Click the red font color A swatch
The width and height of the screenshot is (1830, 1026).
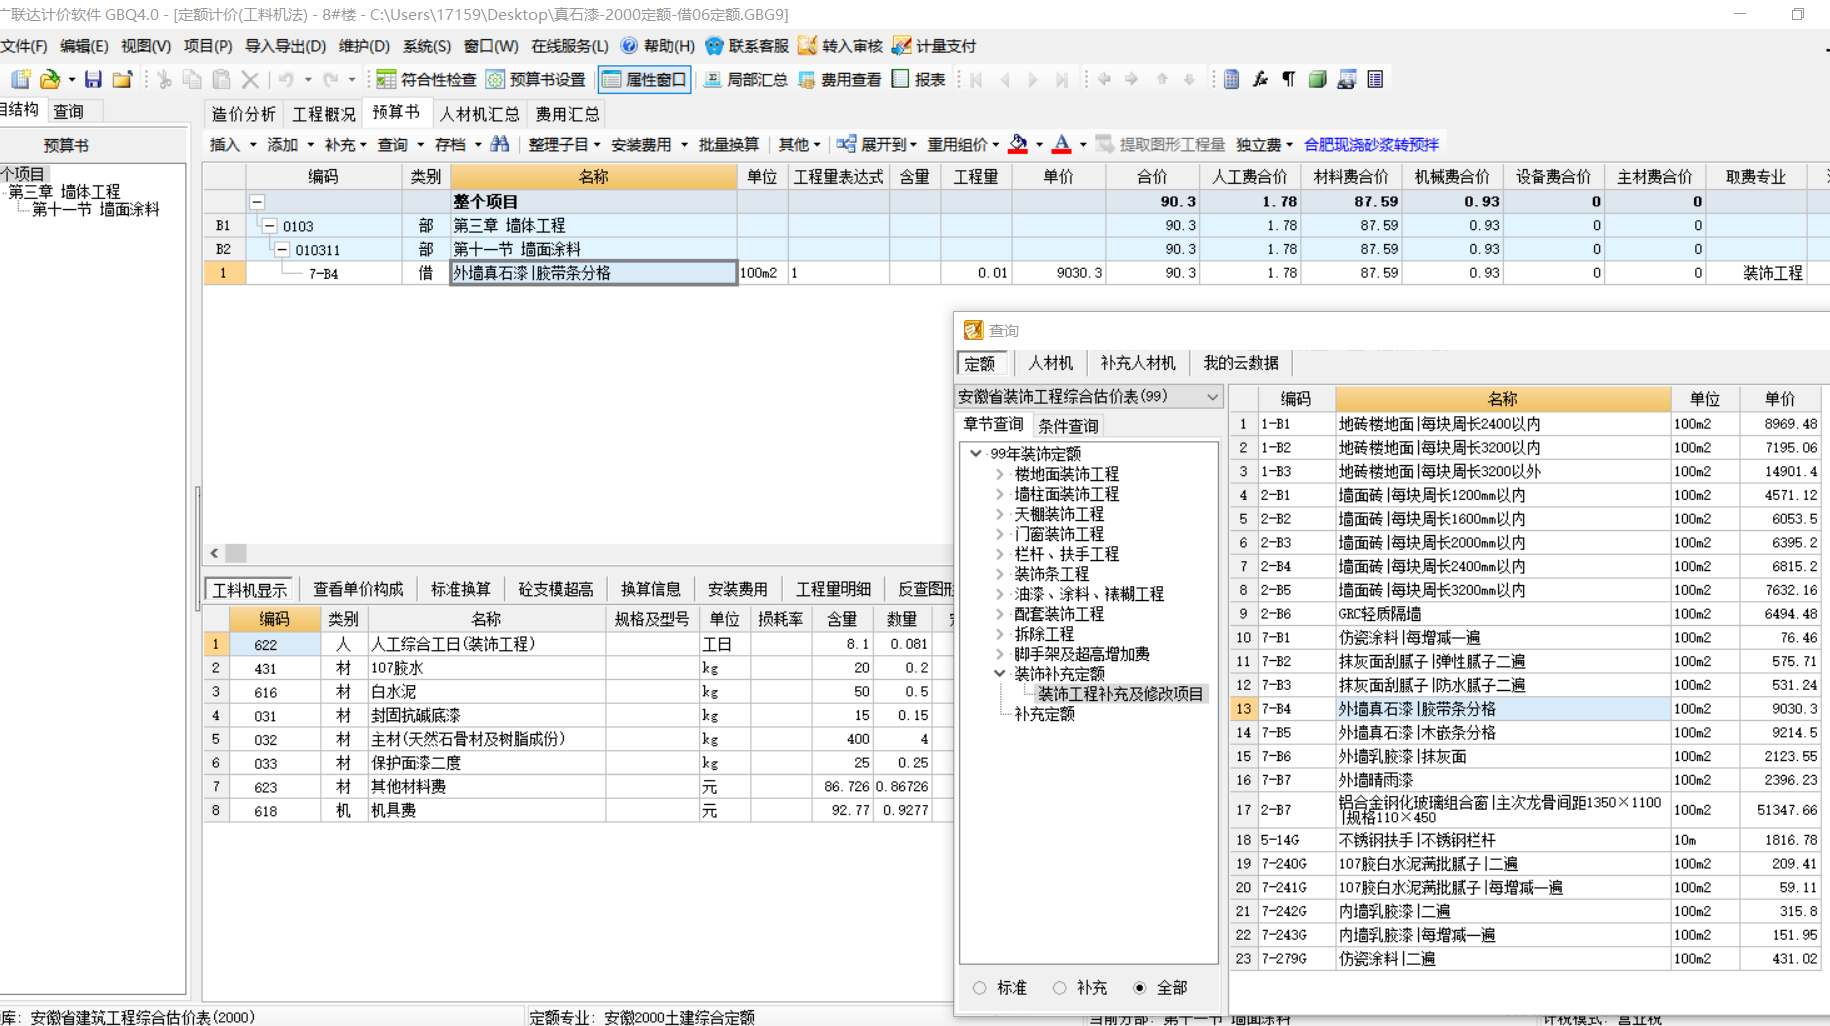1062,144
